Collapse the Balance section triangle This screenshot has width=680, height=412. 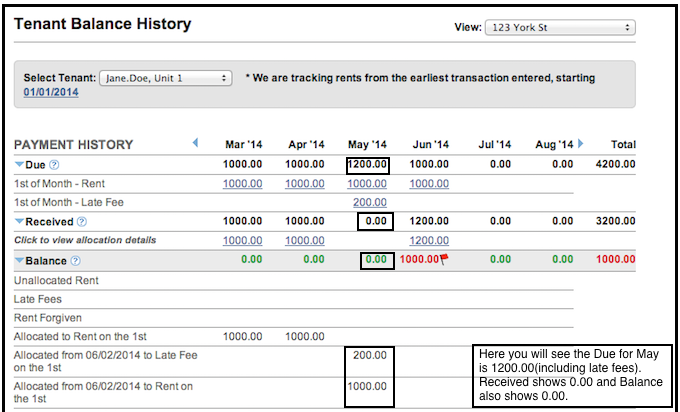tap(19, 260)
